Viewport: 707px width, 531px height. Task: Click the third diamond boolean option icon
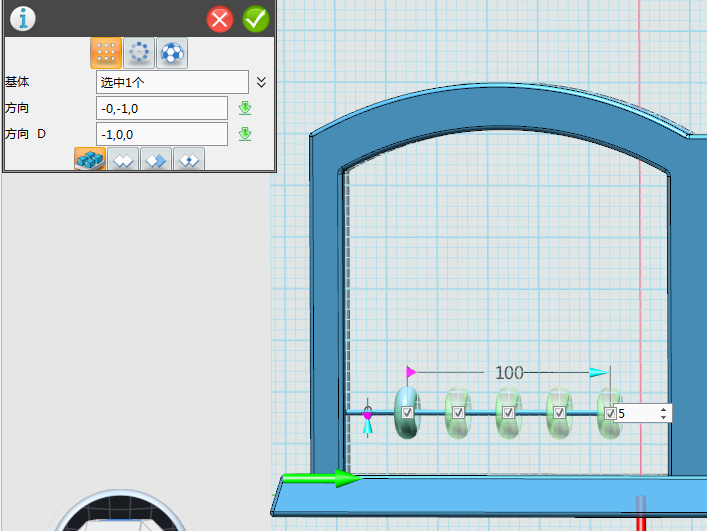[156, 160]
